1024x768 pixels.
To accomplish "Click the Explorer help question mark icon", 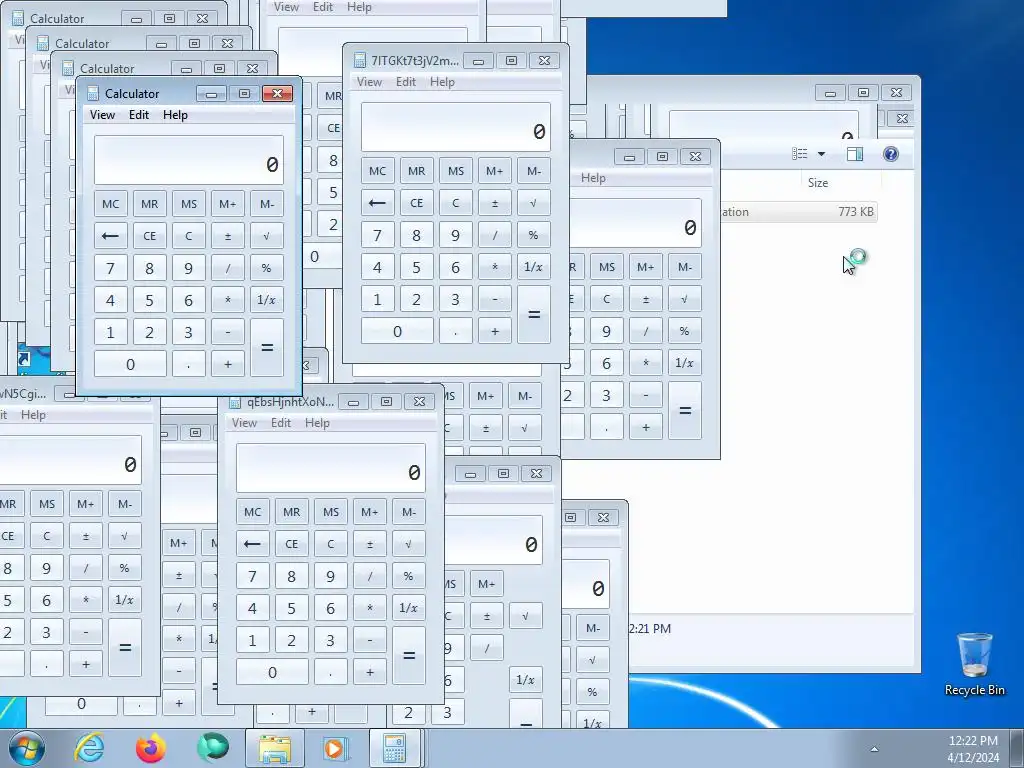I will tap(890, 154).
